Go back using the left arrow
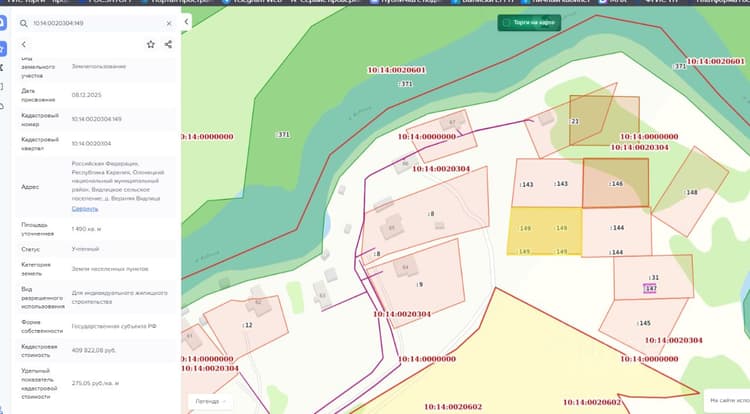The height and width of the screenshot is (414, 750). click(24, 44)
